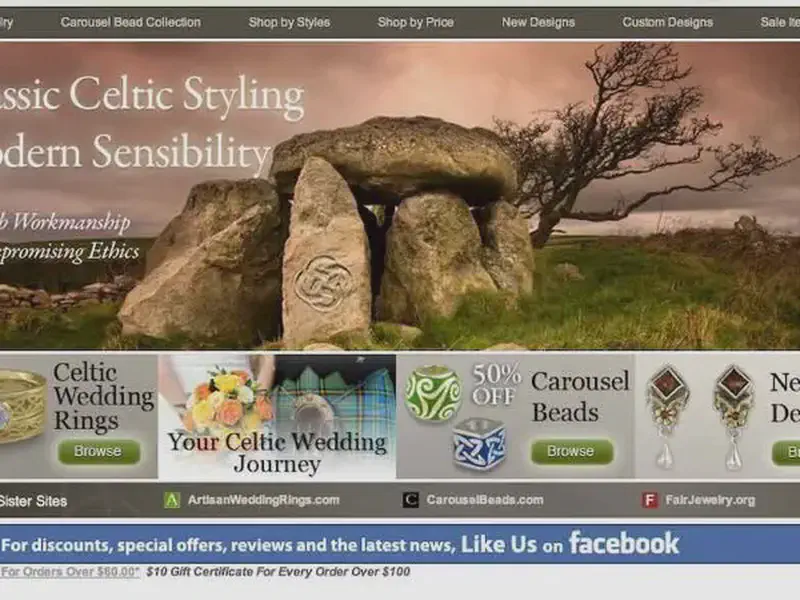This screenshot has height=600, width=800.
Task: Click the Sister Sites label
Action: pyautogui.click(x=34, y=501)
